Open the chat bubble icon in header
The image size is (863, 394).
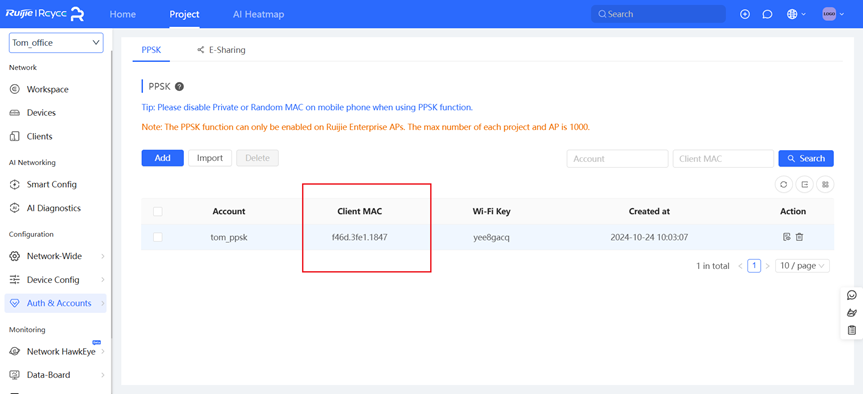(x=767, y=14)
